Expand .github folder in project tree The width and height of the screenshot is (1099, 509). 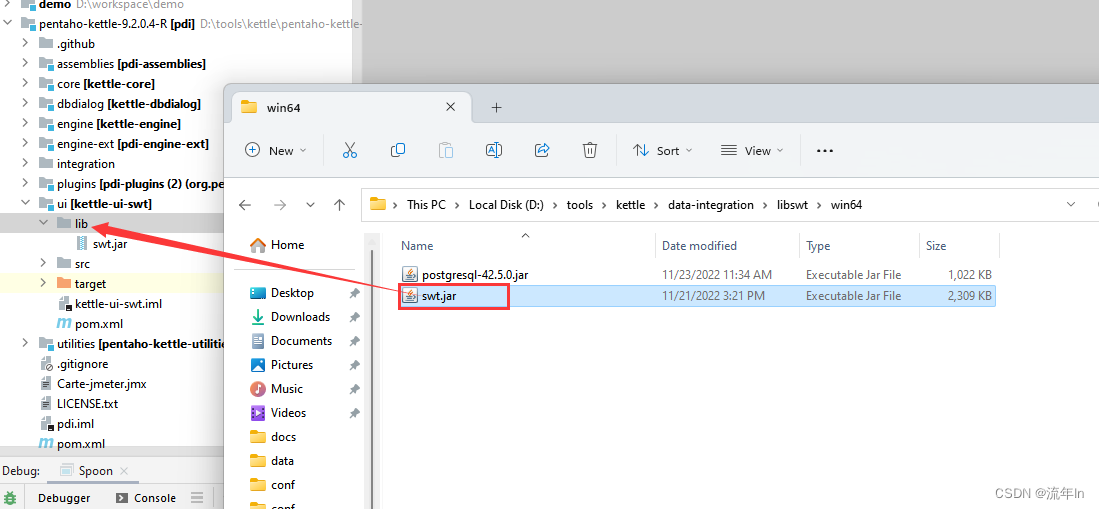coord(25,43)
